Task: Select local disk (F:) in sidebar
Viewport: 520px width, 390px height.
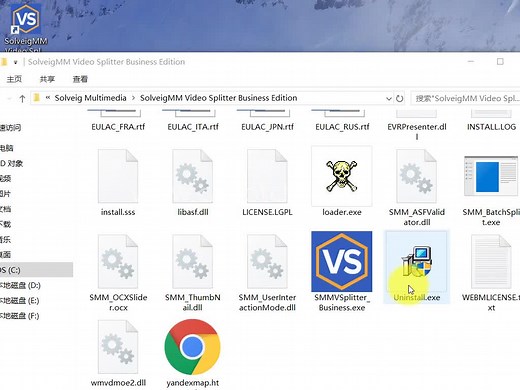Action: (19, 316)
